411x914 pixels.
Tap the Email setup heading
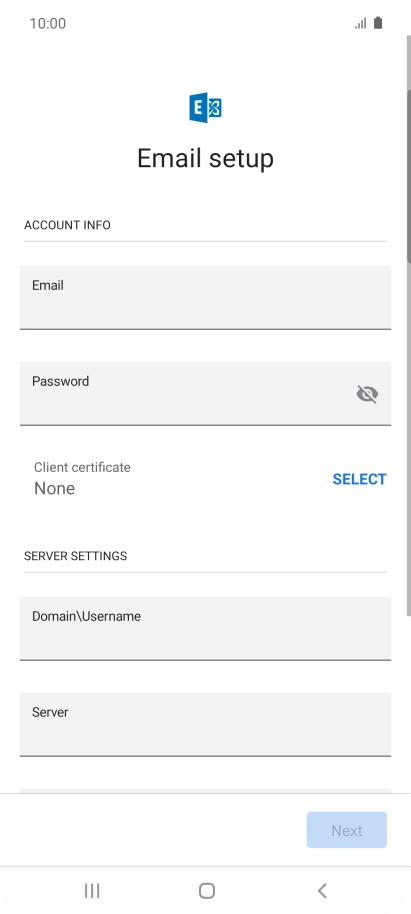coord(205,158)
